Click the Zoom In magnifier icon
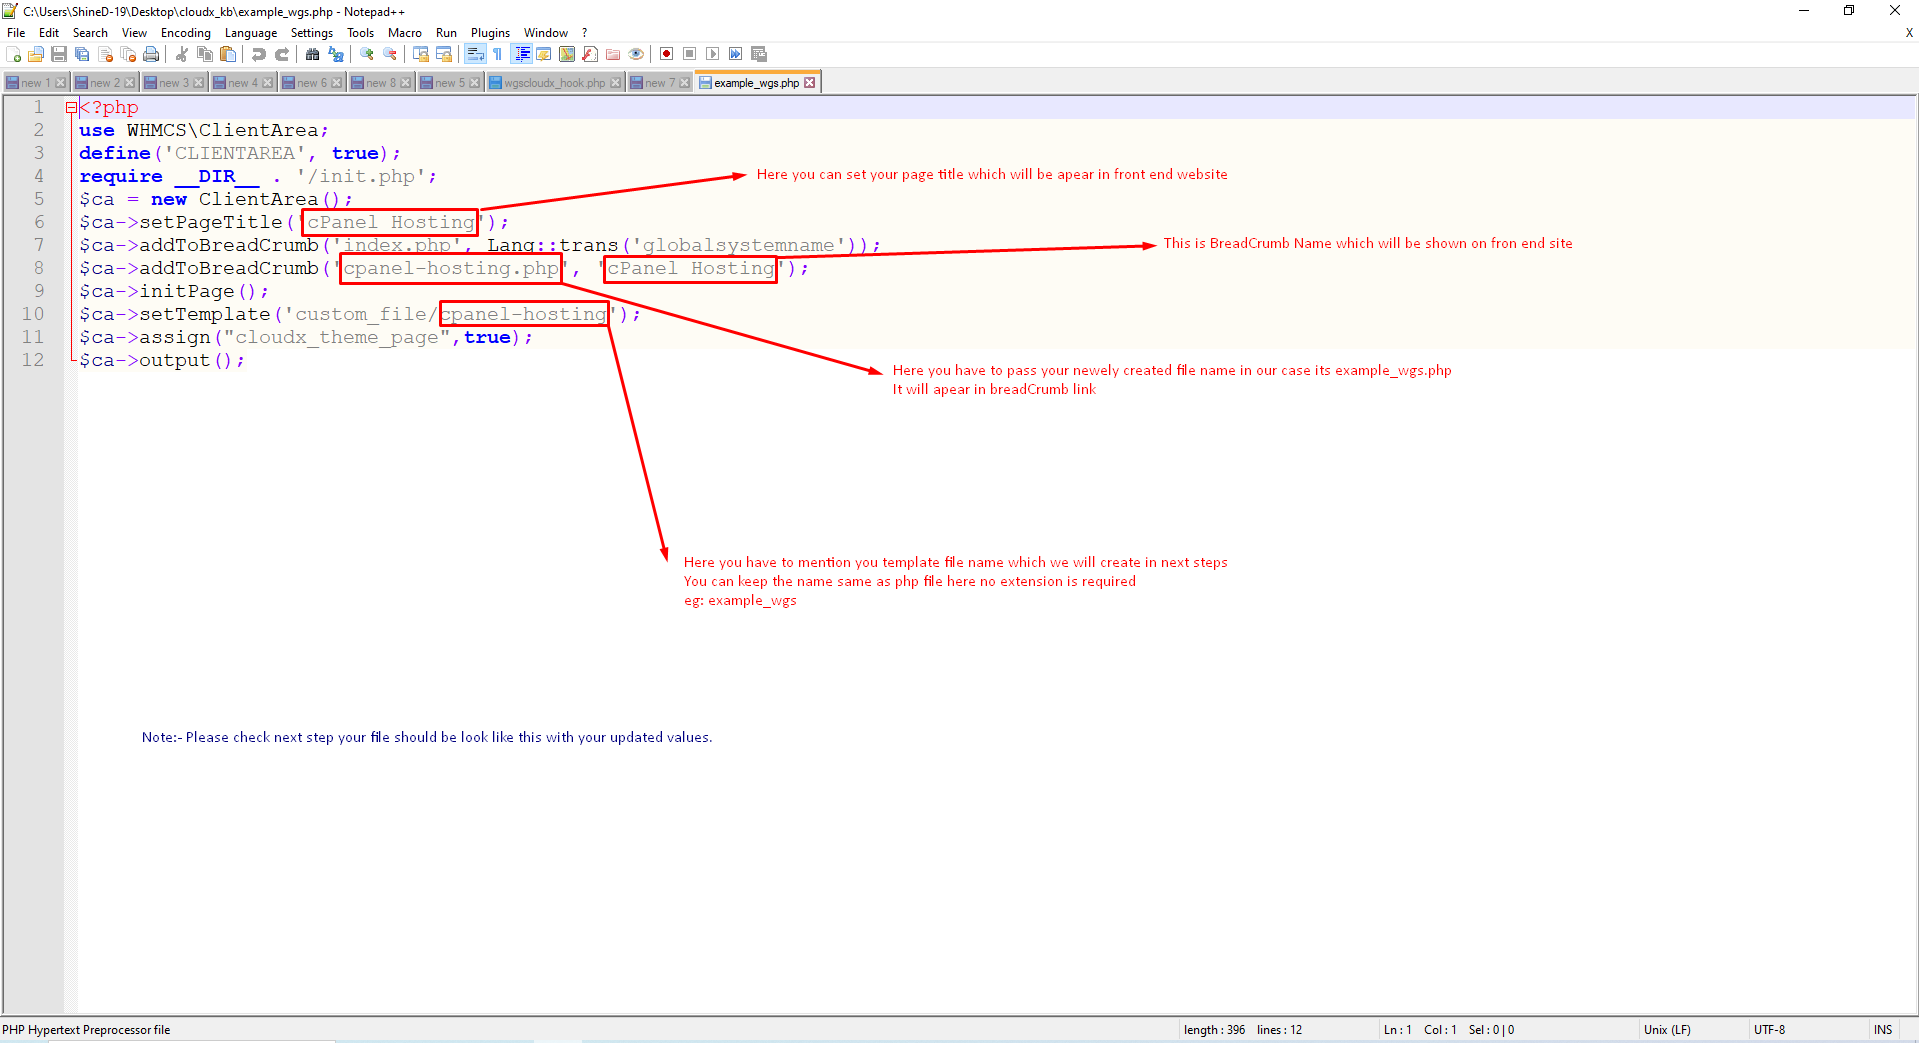The width and height of the screenshot is (1919, 1043). (x=367, y=54)
